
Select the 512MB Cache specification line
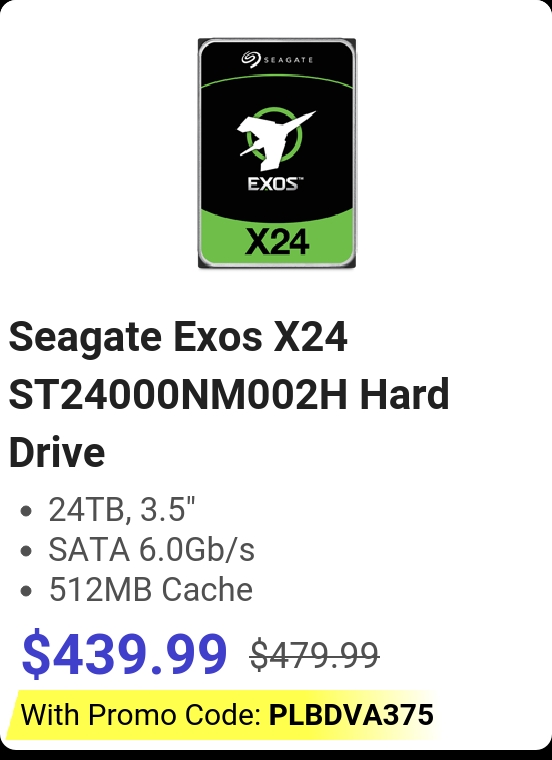click(151, 589)
